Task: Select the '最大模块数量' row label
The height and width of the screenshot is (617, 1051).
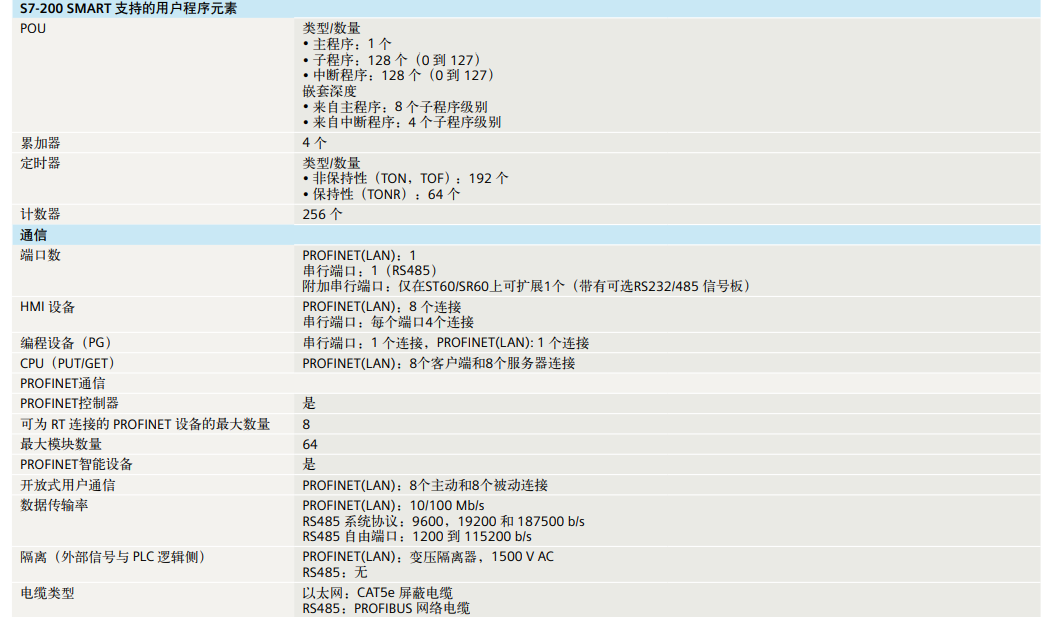Action: click(61, 444)
